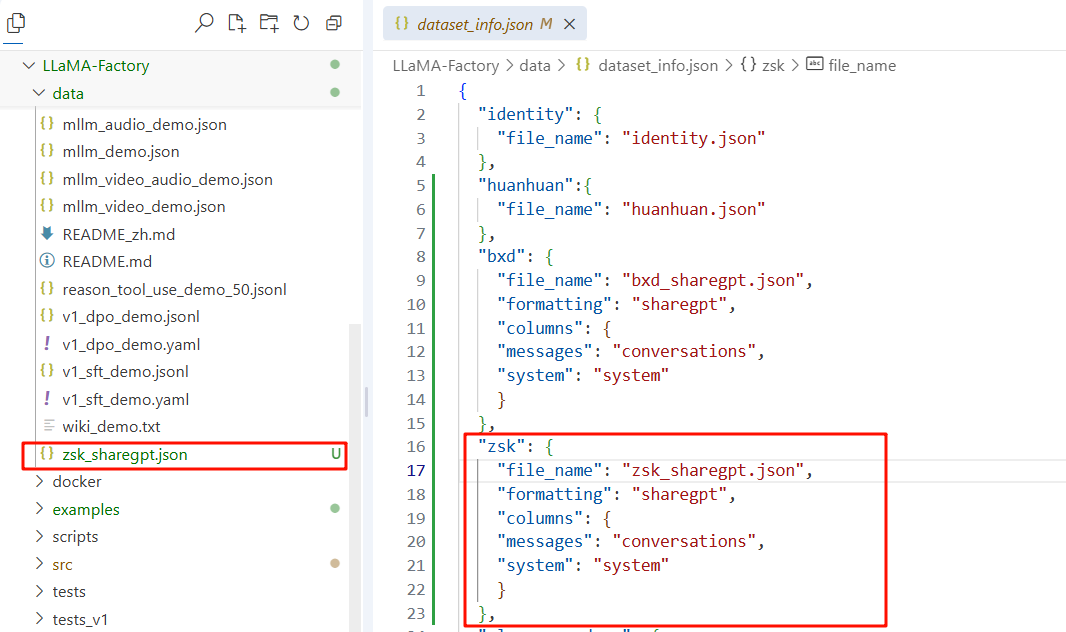
Task: Refresh the file explorer
Action: [x=301, y=23]
